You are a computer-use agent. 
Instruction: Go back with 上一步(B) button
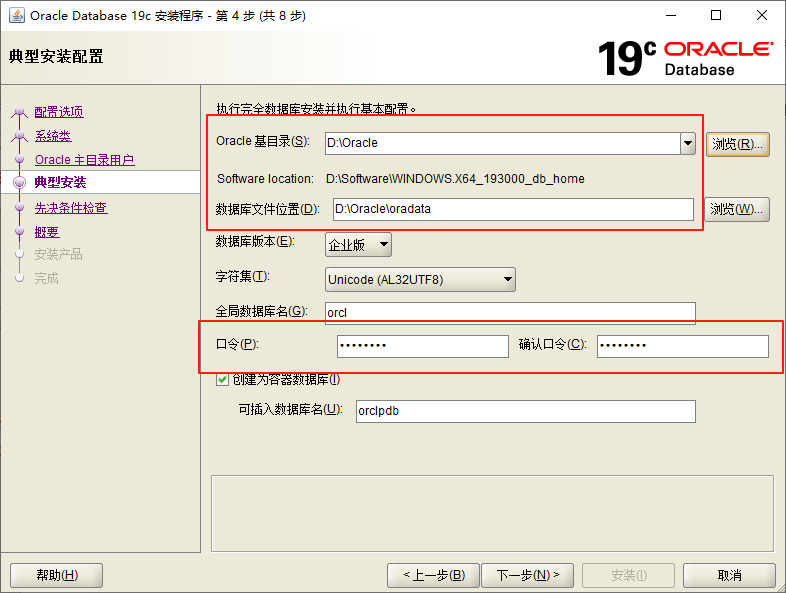434,575
